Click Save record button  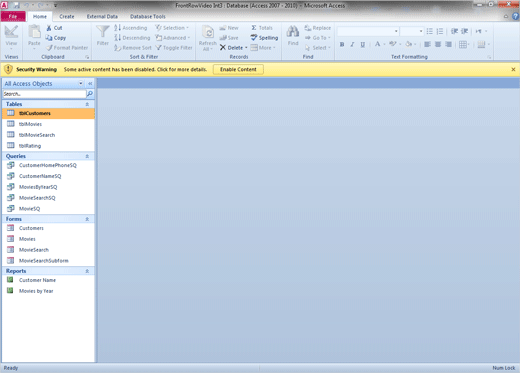229,38
